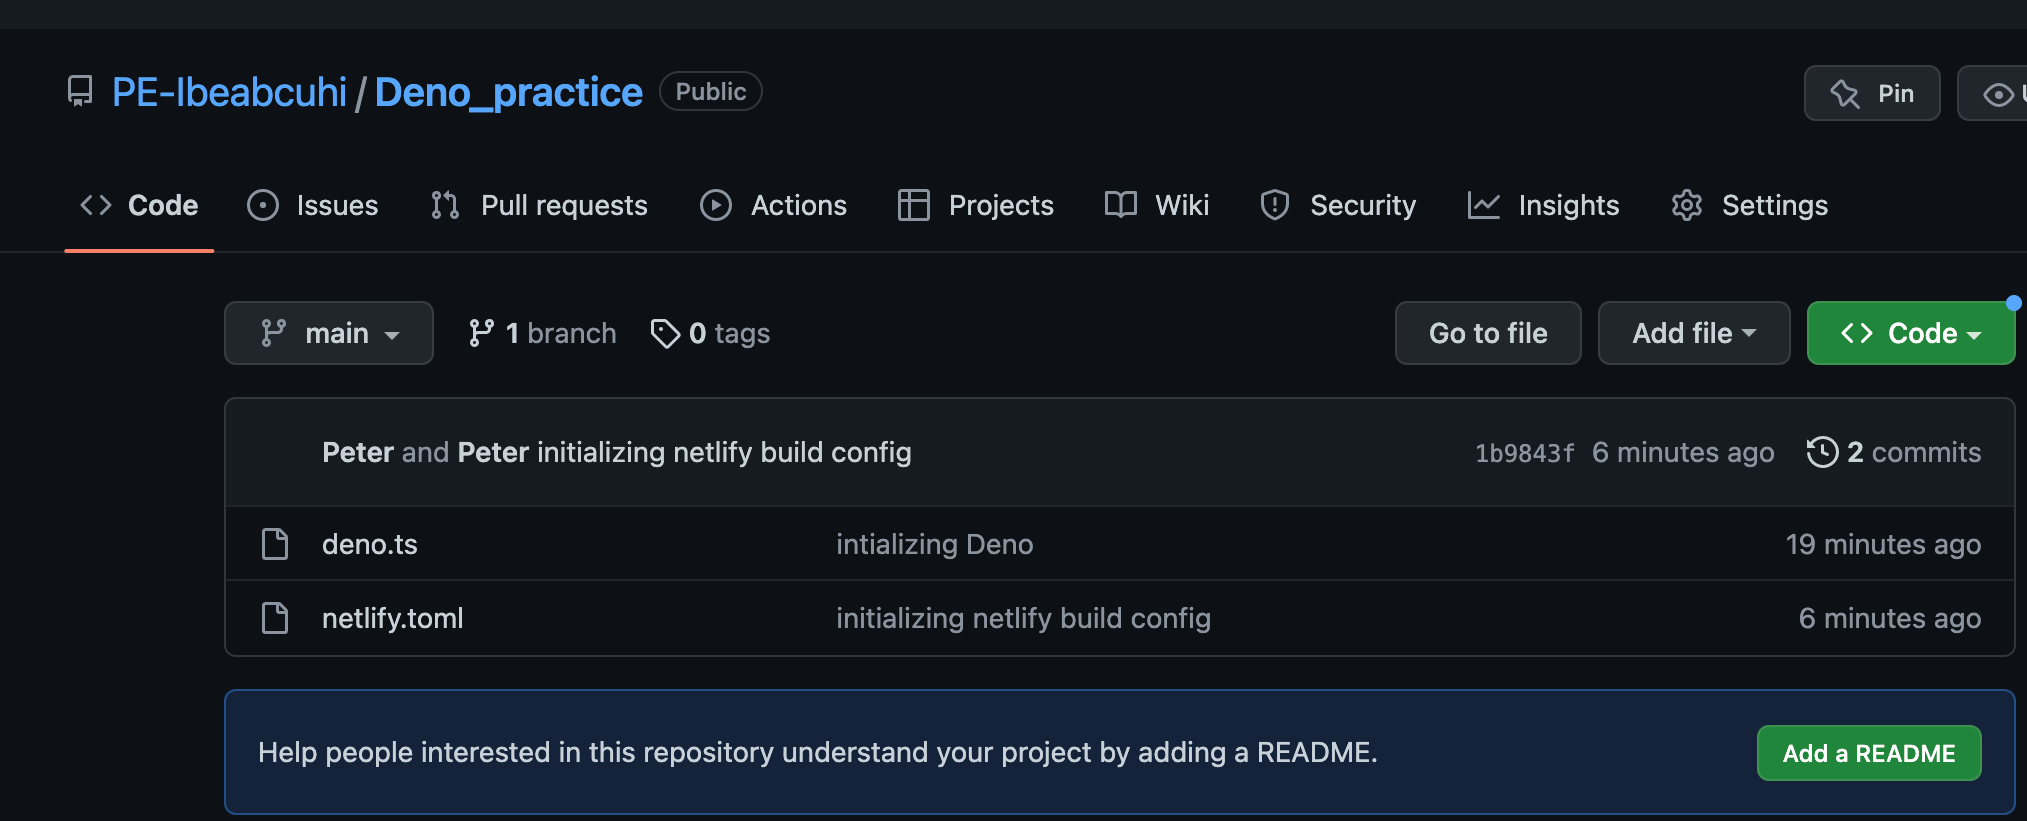Click the Security shield icon
The height and width of the screenshot is (821, 2027).
click(x=1275, y=205)
